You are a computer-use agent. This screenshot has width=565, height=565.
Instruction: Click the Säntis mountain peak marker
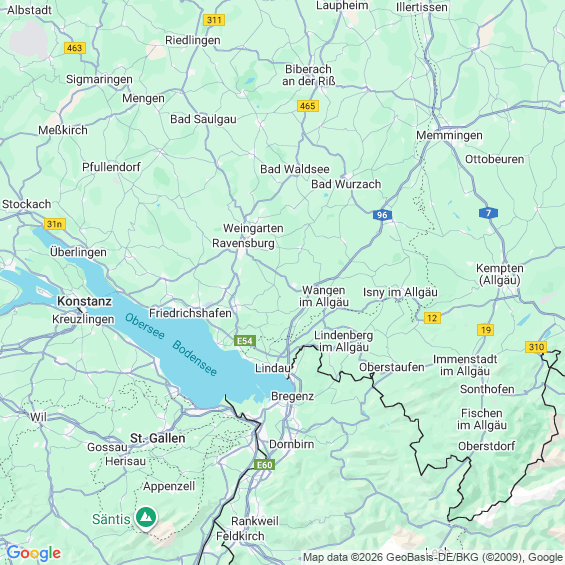tap(146, 518)
